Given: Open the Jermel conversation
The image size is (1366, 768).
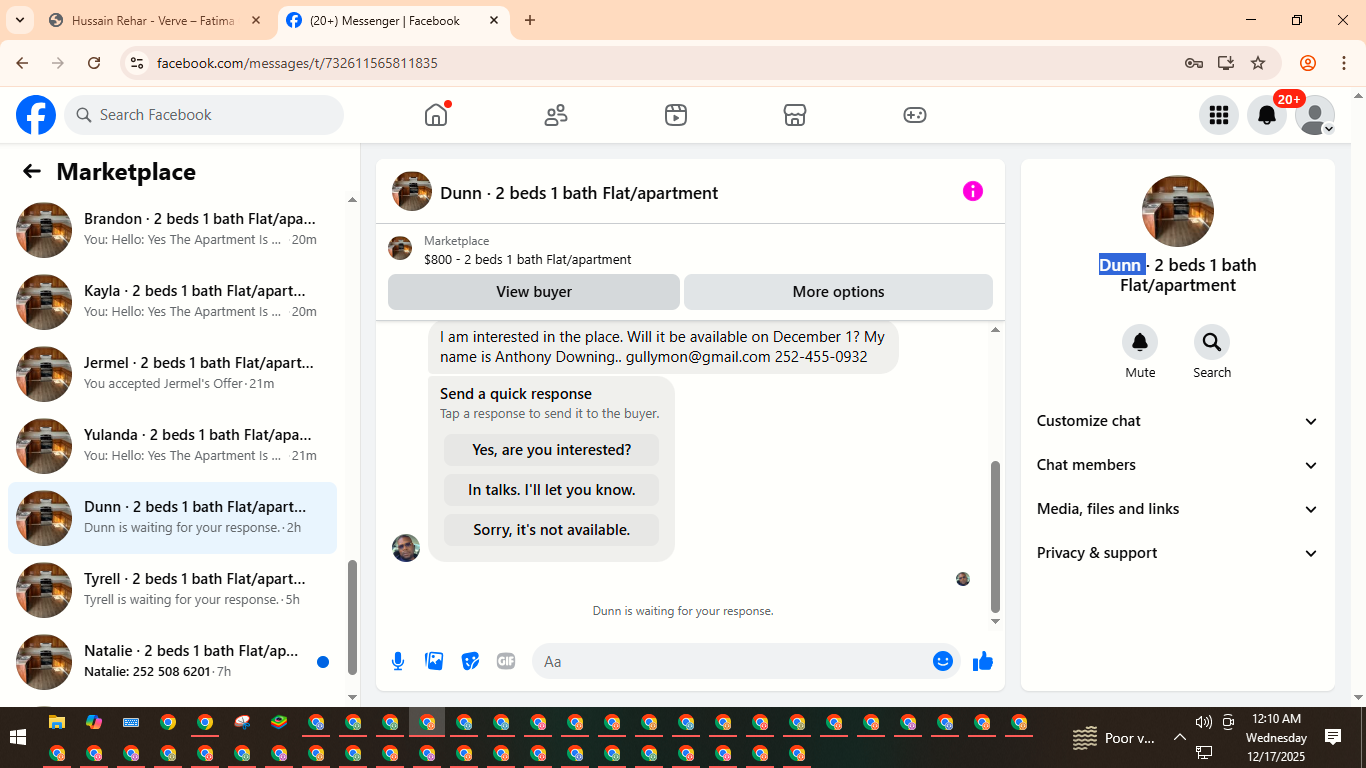Looking at the screenshot, I should (172, 374).
